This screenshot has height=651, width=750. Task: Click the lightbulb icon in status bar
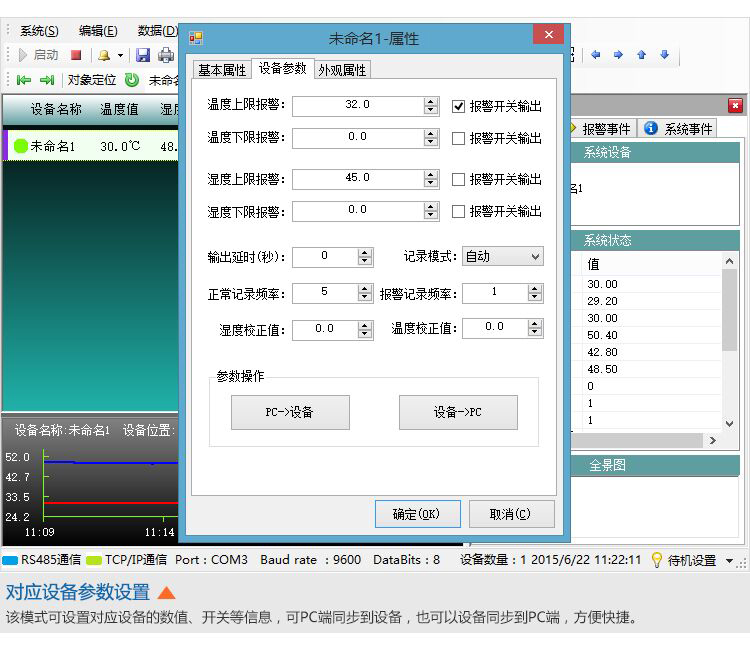[x=657, y=560]
